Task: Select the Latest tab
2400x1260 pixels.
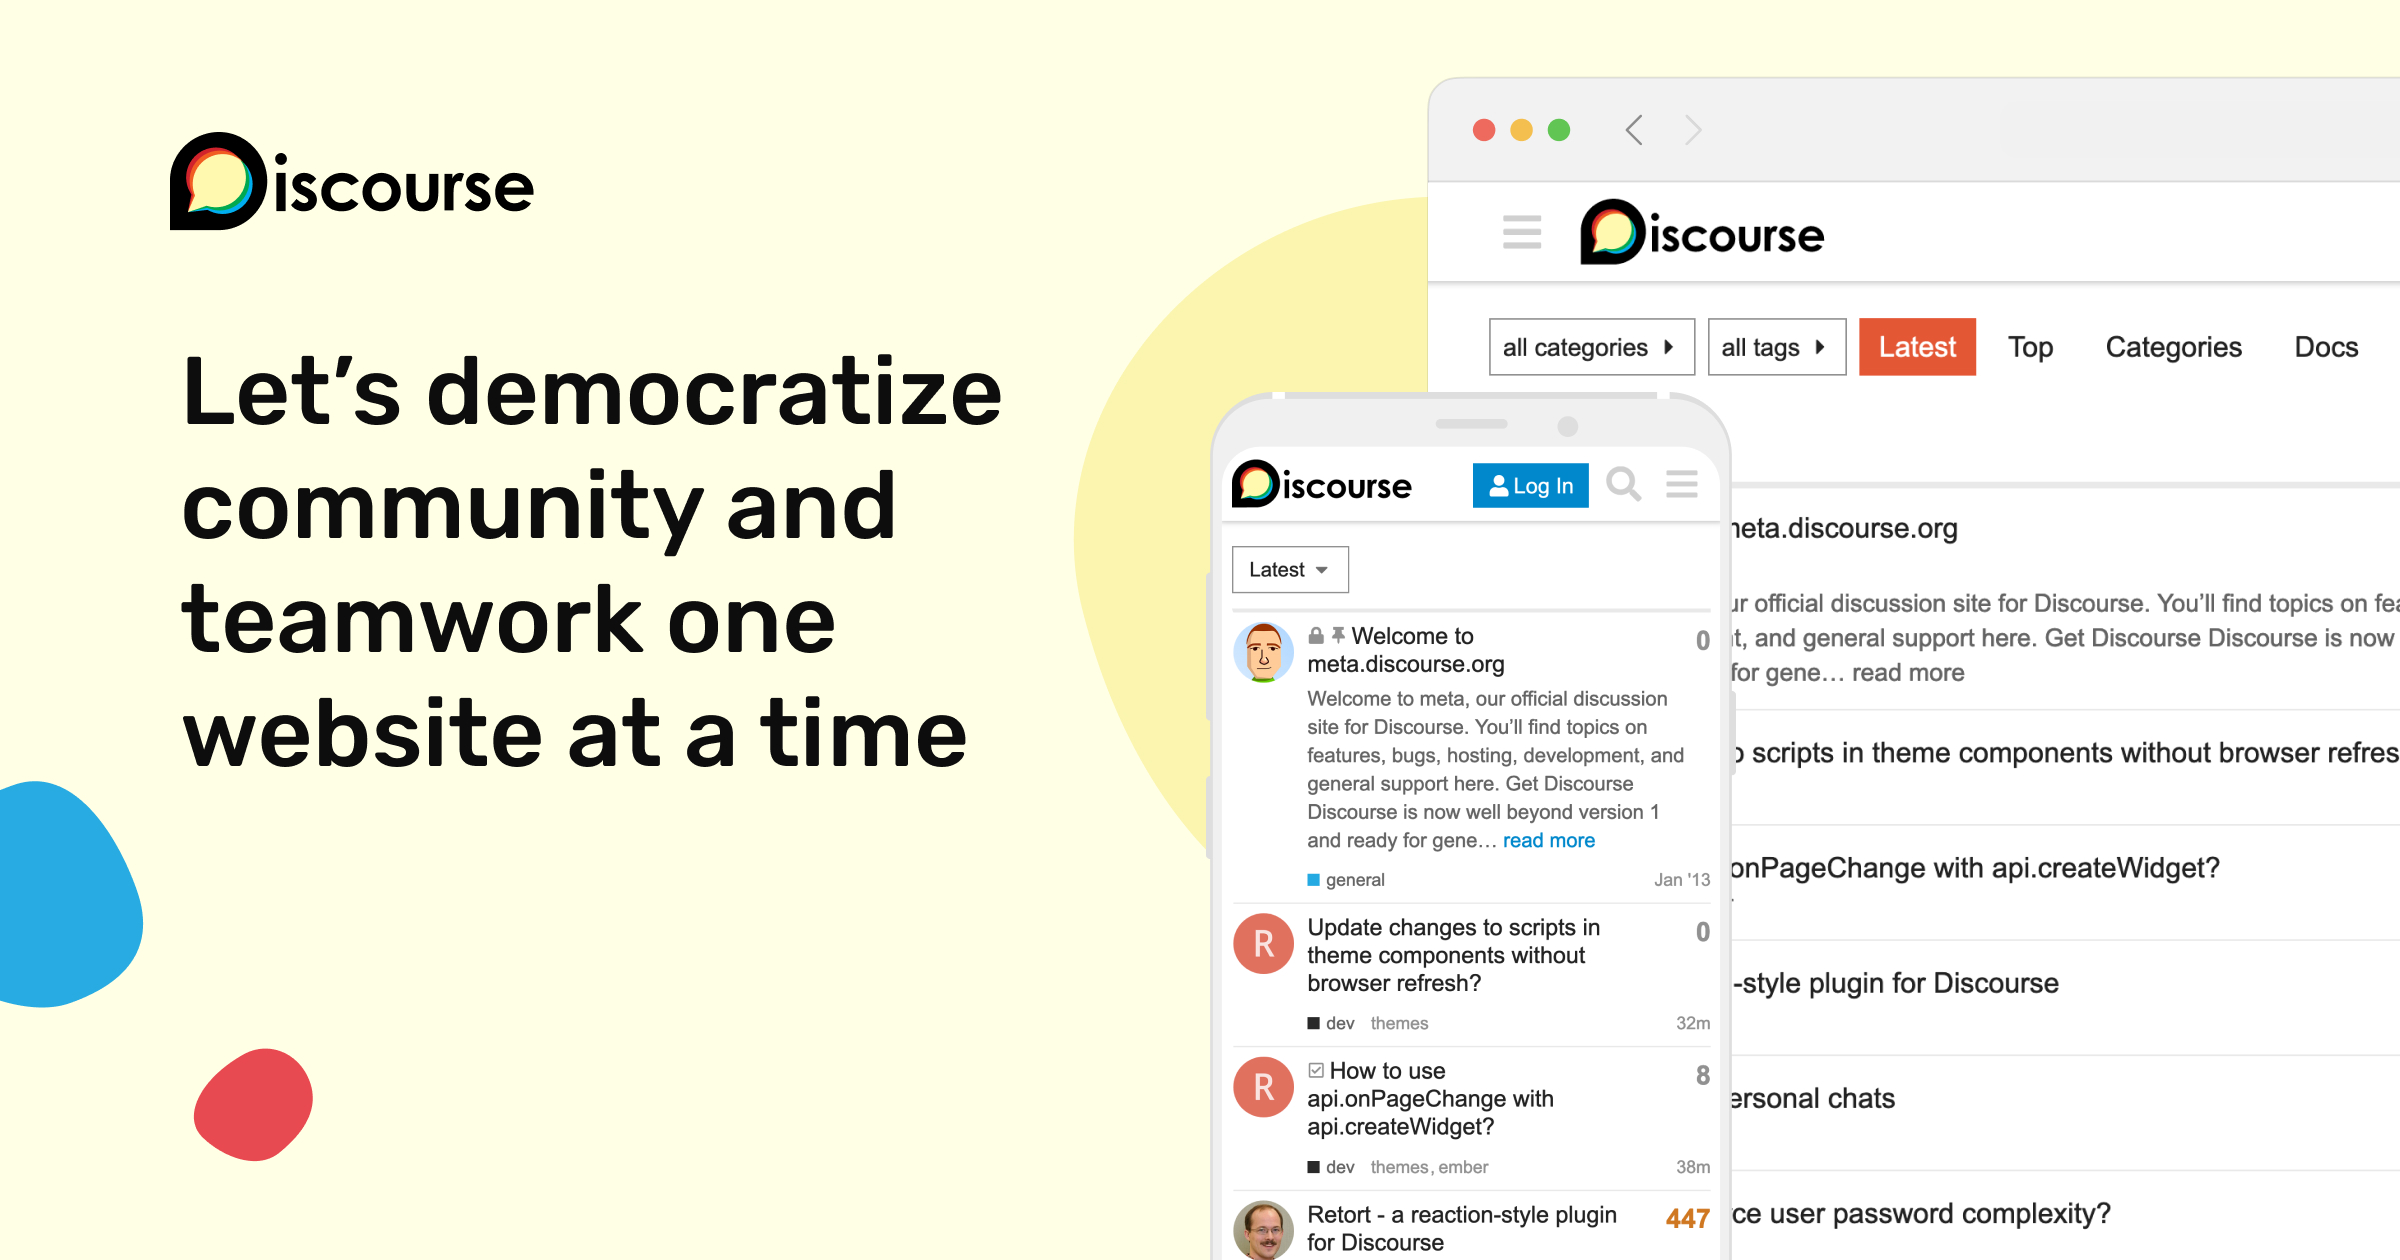Action: 1914,344
